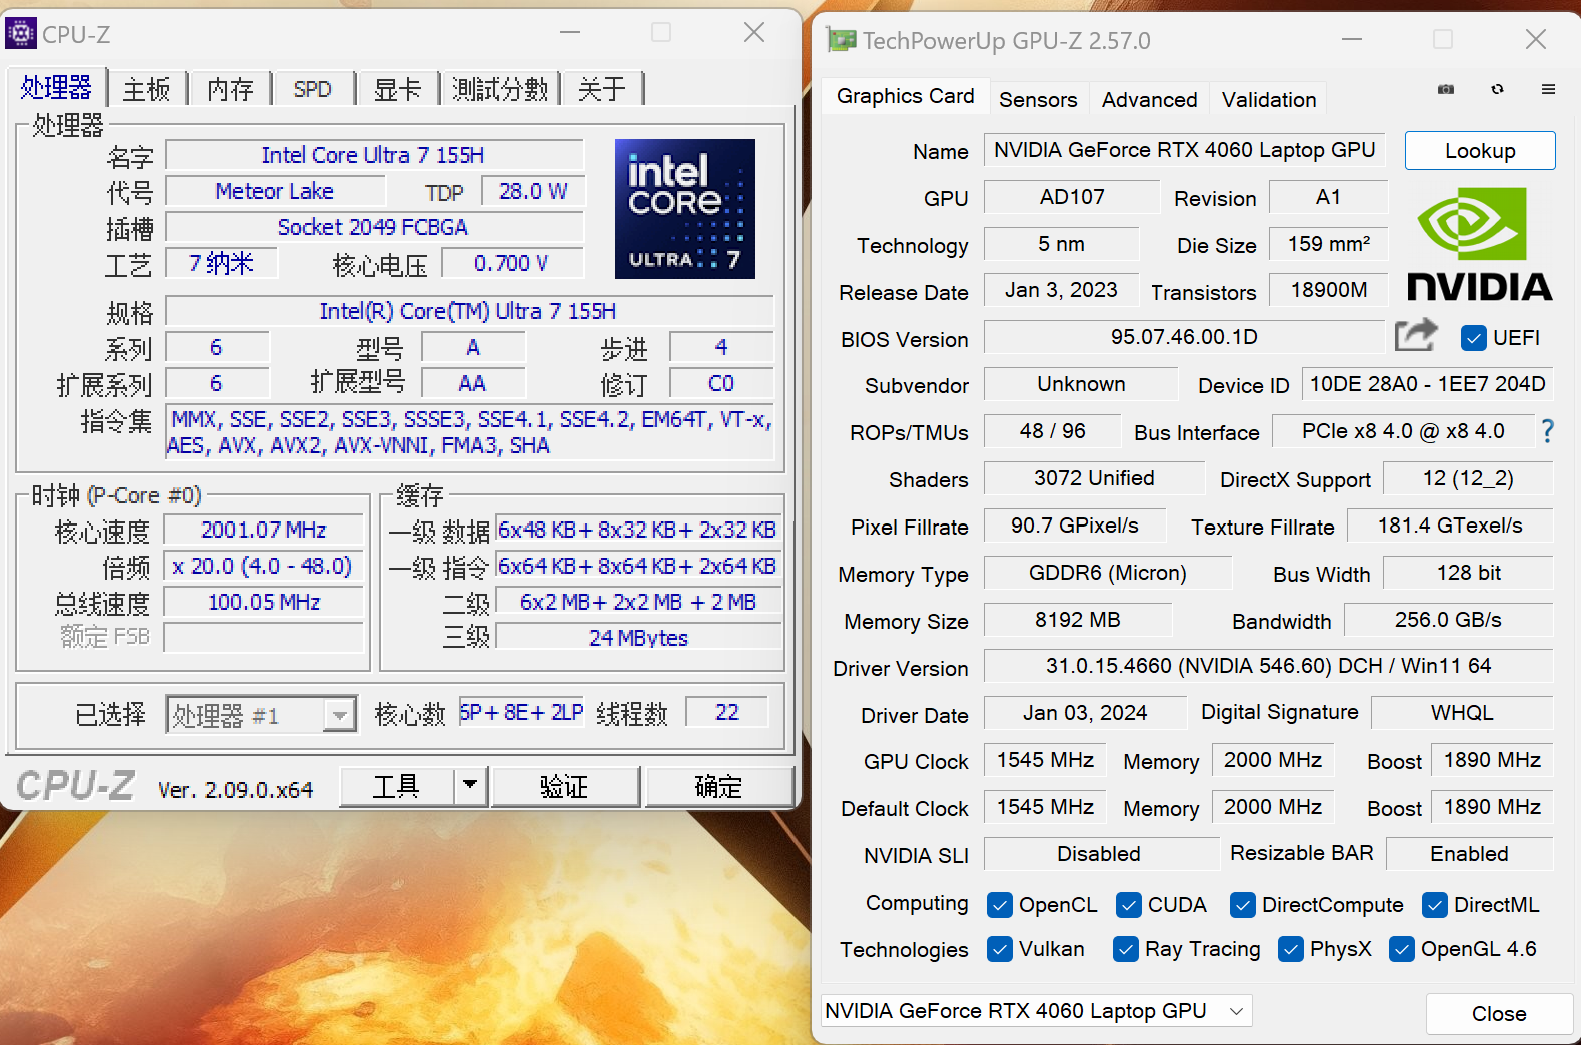The image size is (1582, 1046).
Task: Click the 验证 button
Action: tap(564, 786)
